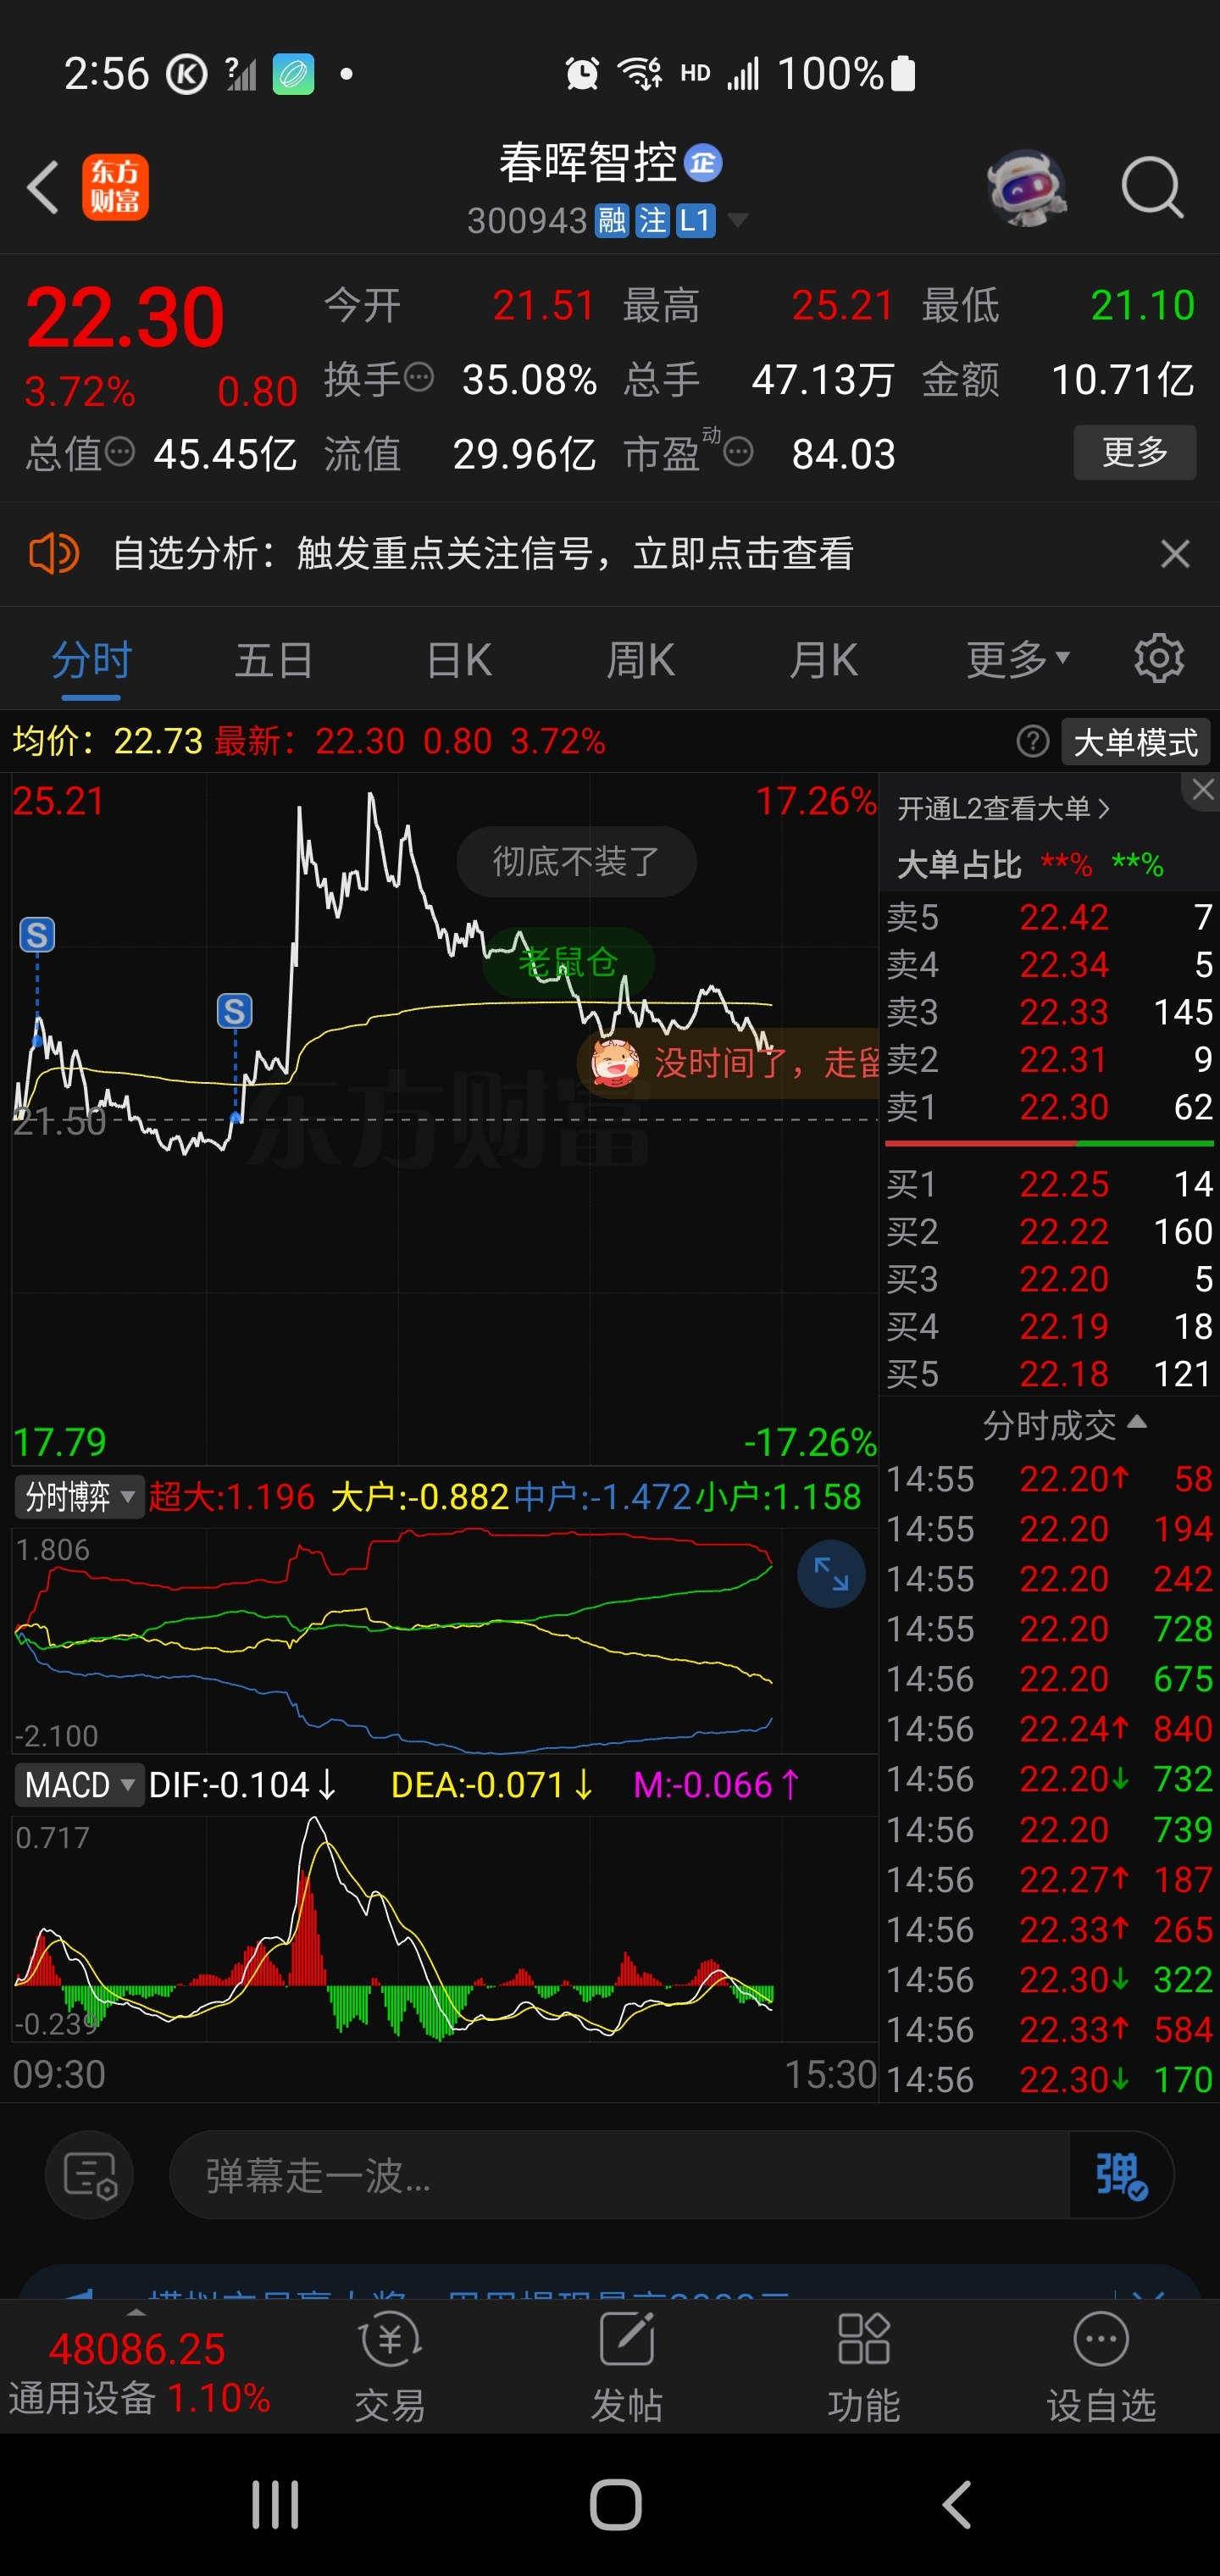Viewport: 1220px width, 2576px height.
Task: Select the 买5 22.18 order row
Action: (x=1049, y=1374)
